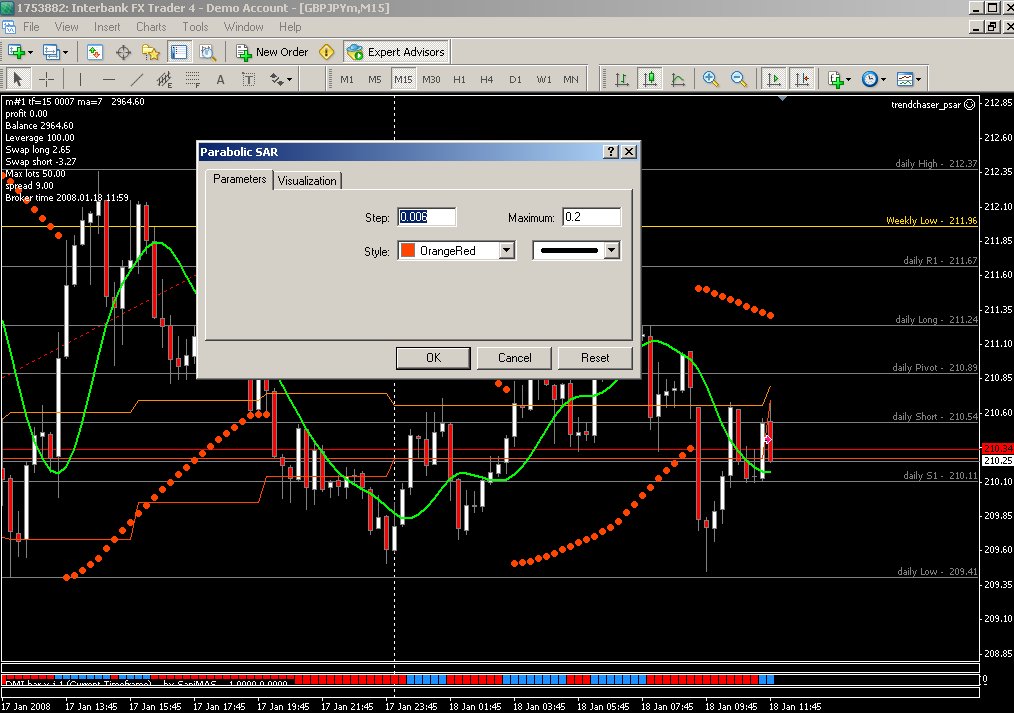Screen dimensions: 1014x713
Task: Switch to Candlesticks chart view icon
Action: [x=650, y=80]
